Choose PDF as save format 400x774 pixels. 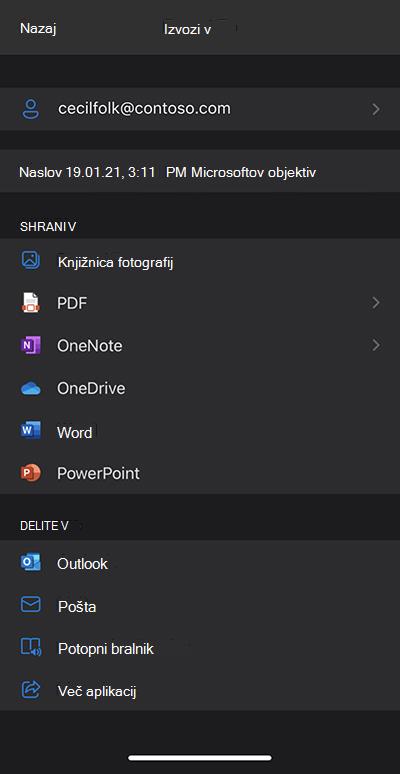(200, 303)
